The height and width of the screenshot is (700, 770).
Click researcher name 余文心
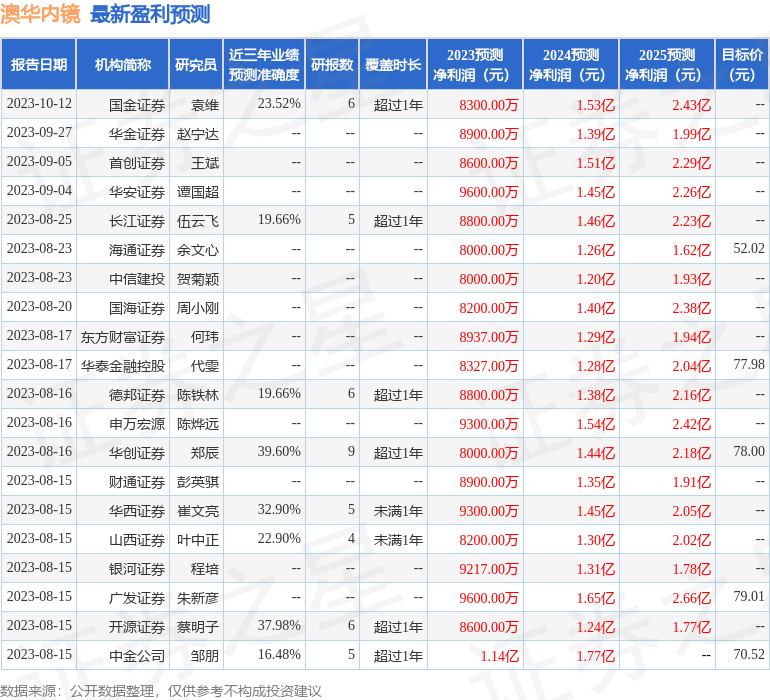198,250
